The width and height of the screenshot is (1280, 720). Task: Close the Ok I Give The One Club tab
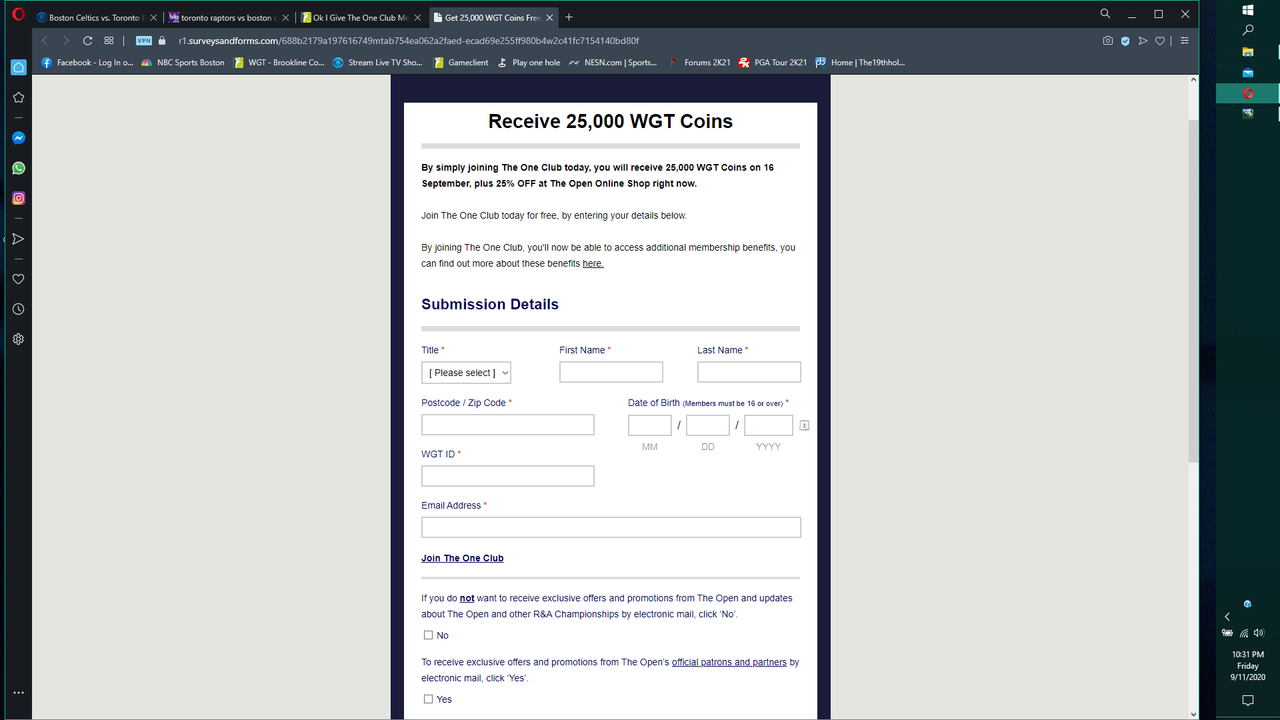click(418, 18)
